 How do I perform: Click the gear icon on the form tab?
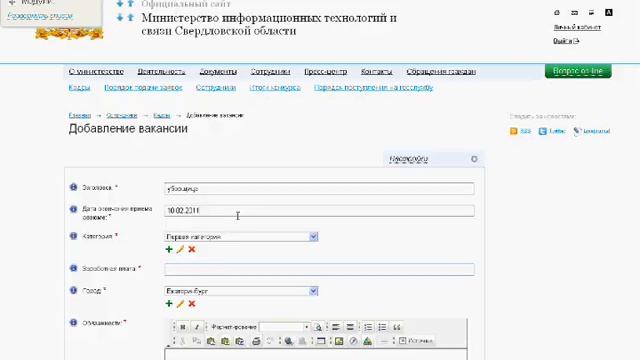[x=474, y=159]
